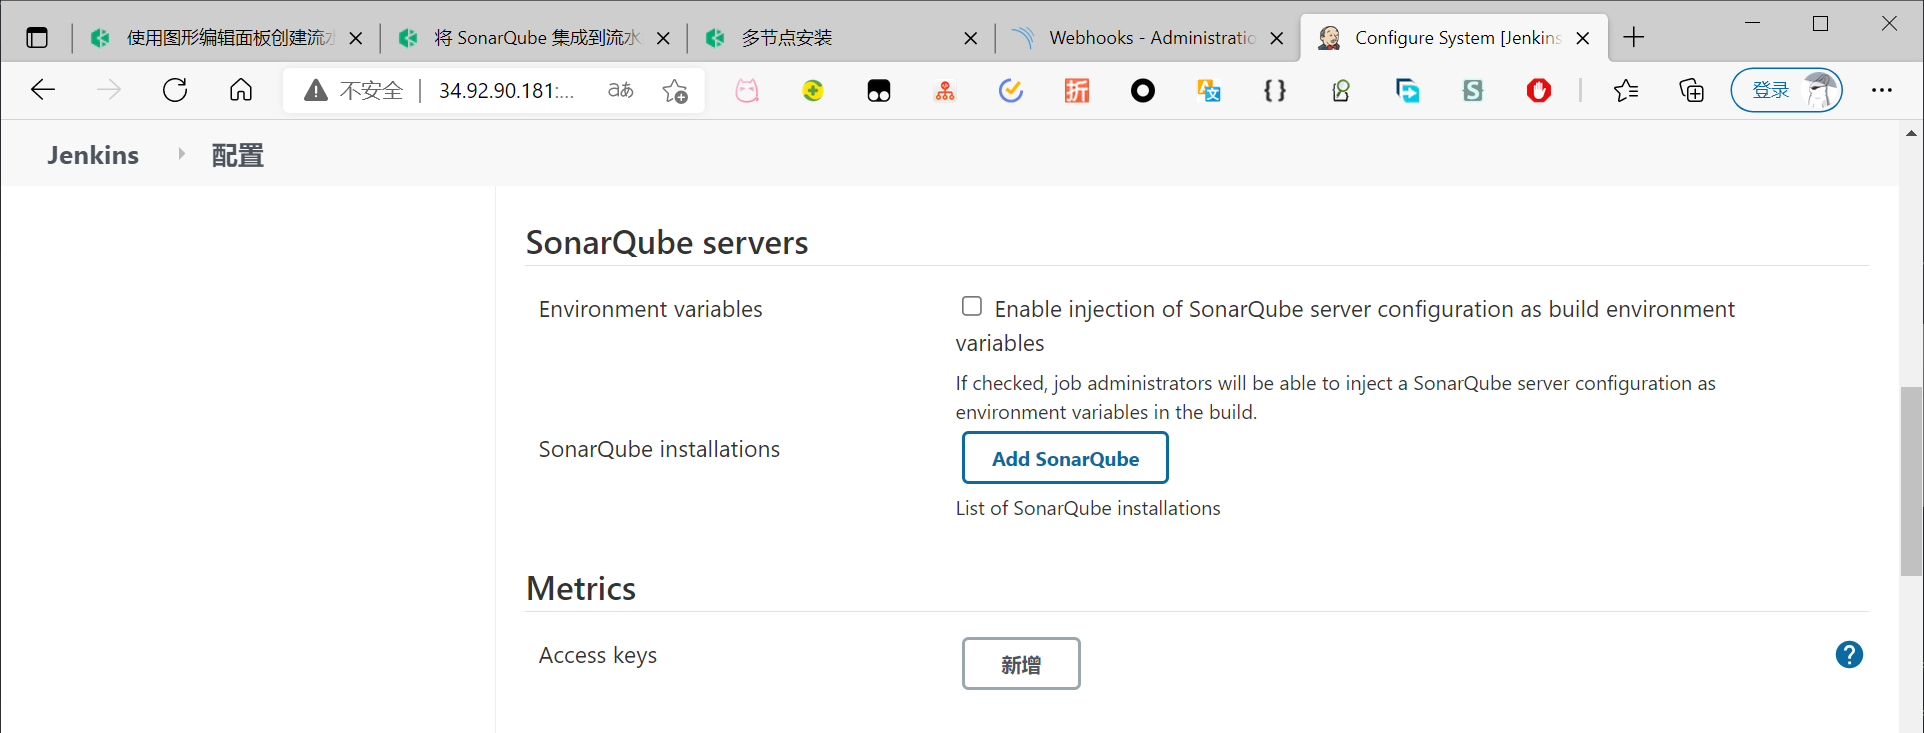Open the Collections toolbar icon
This screenshot has height=733, width=1924.
(1691, 91)
